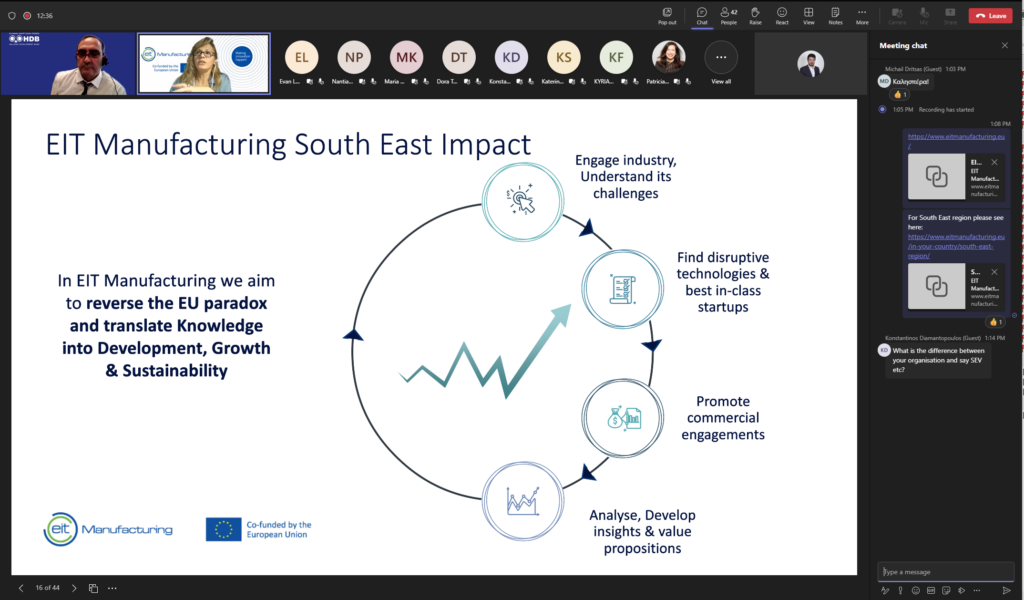Select participant MK avatar

coord(406,57)
